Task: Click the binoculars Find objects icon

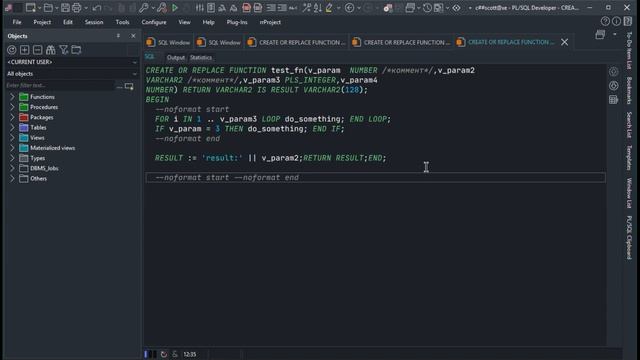Action: coord(51,50)
